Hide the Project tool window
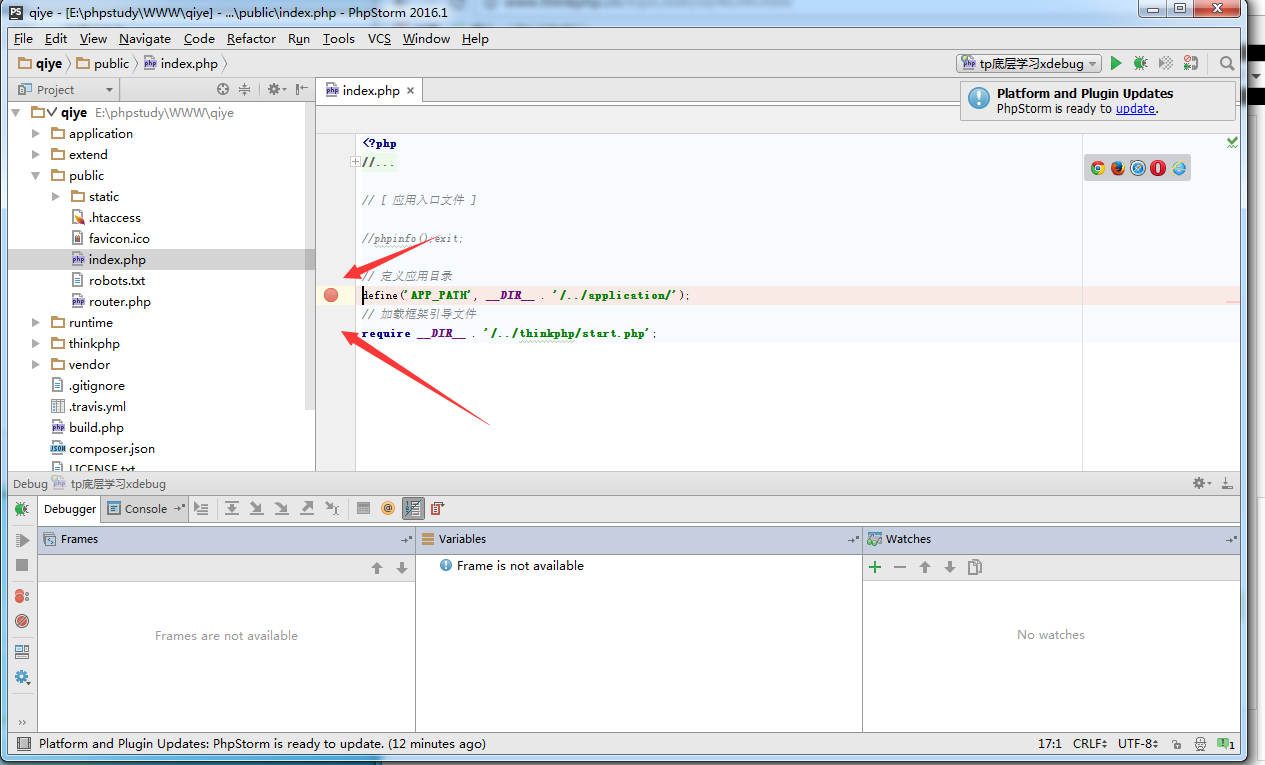The width and height of the screenshot is (1265, 765). [301, 89]
